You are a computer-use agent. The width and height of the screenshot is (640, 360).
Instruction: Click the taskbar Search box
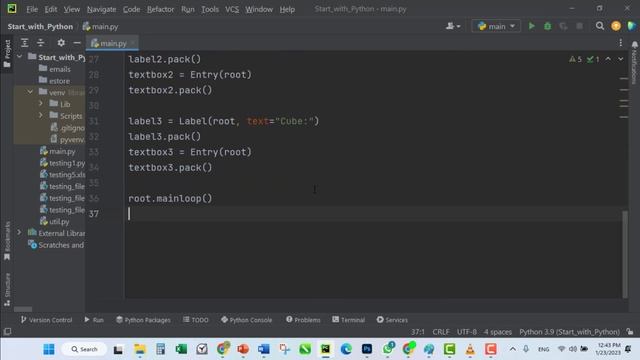pos(84,349)
